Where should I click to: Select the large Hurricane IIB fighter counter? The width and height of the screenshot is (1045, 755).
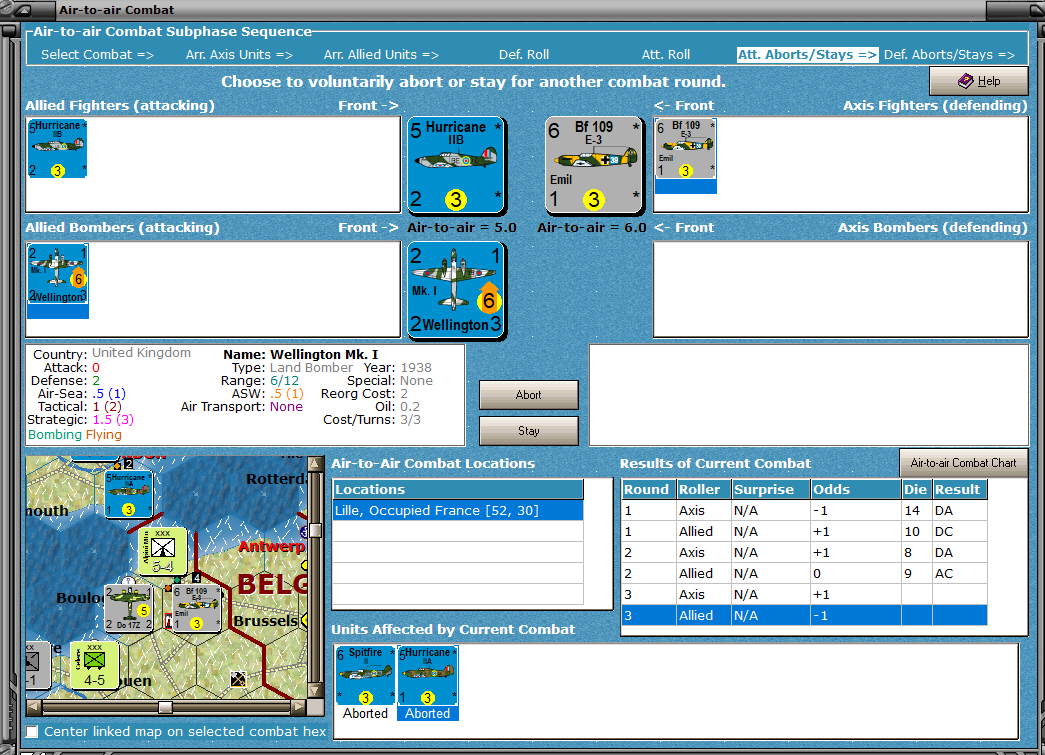456,165
